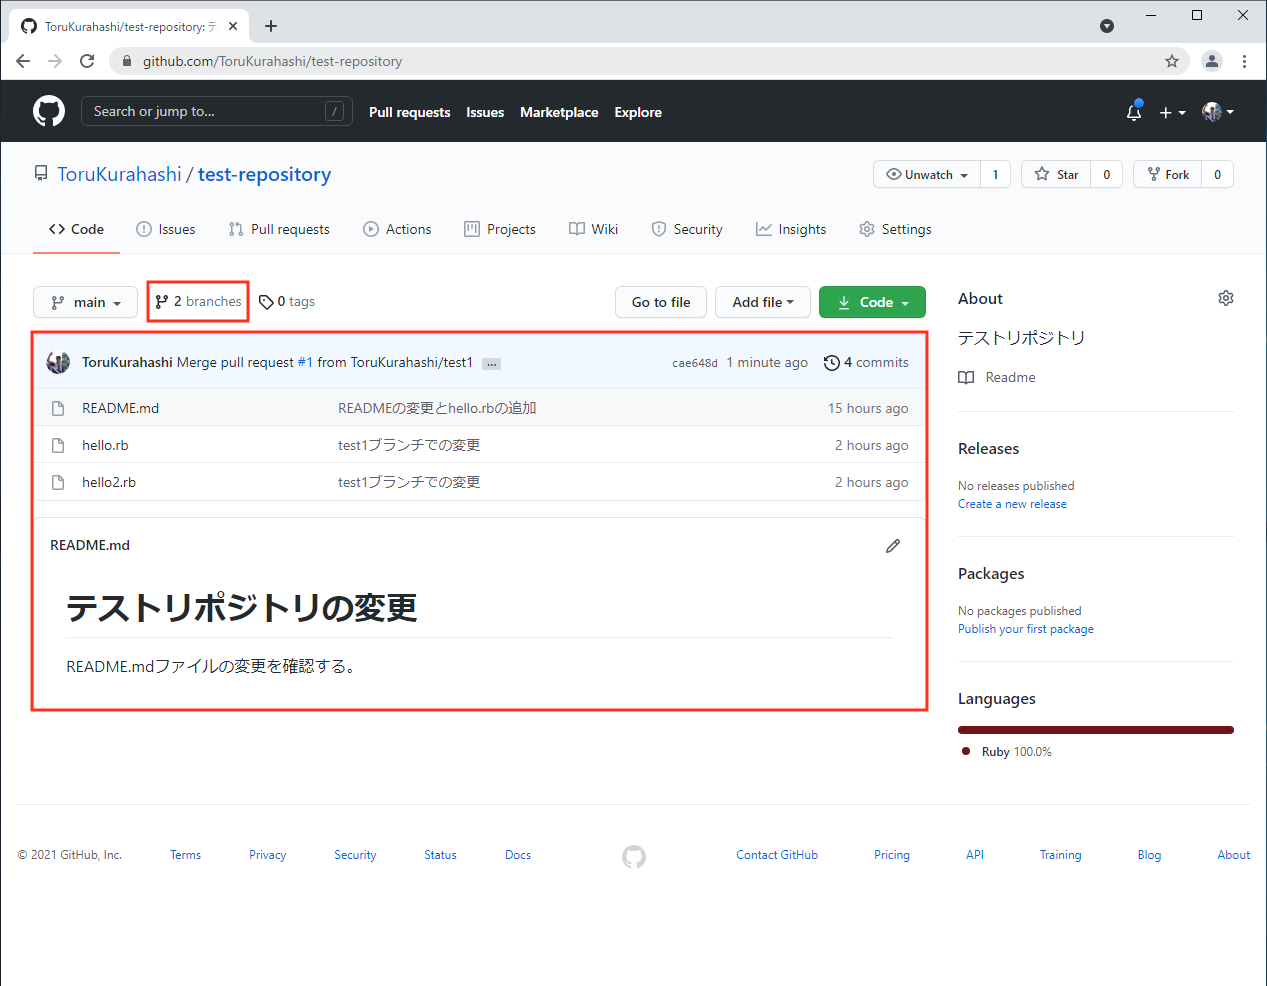
Task: View the Insights tab
Action: [791, 229]
